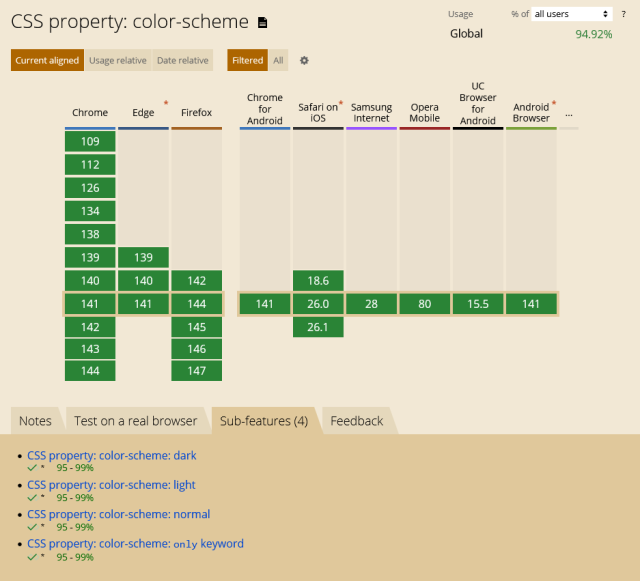Viewport: 640px width, 581px height.
Task: Switch to Usage relative view
Action: coord(117,60)
